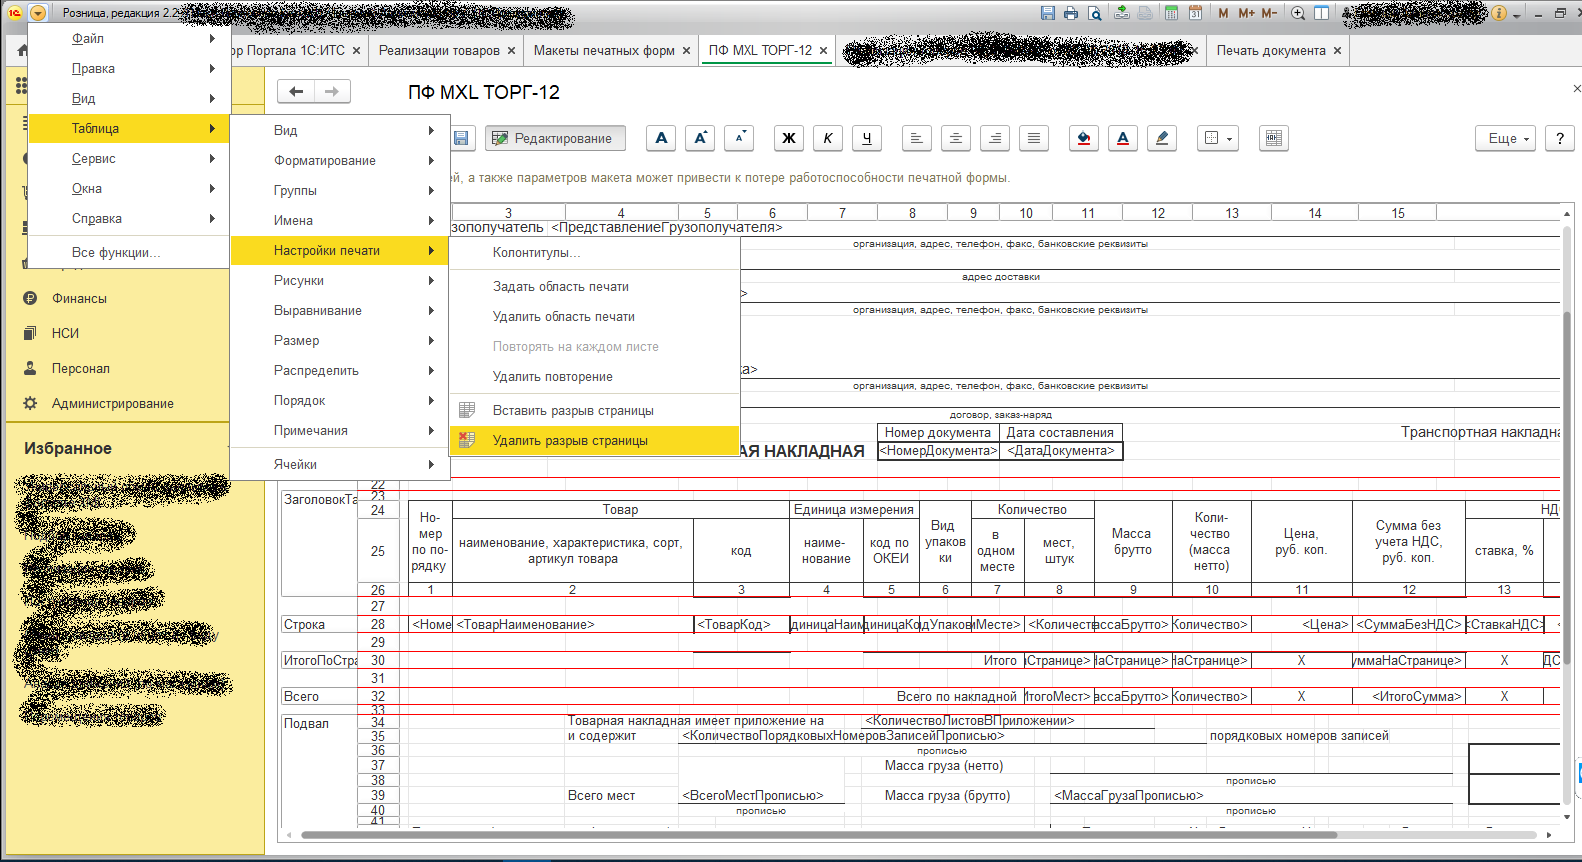The height and width of the screenshot is (862, 1582).
Task: Open the border color pencil picker
Action: click(x=1162, y=138)
